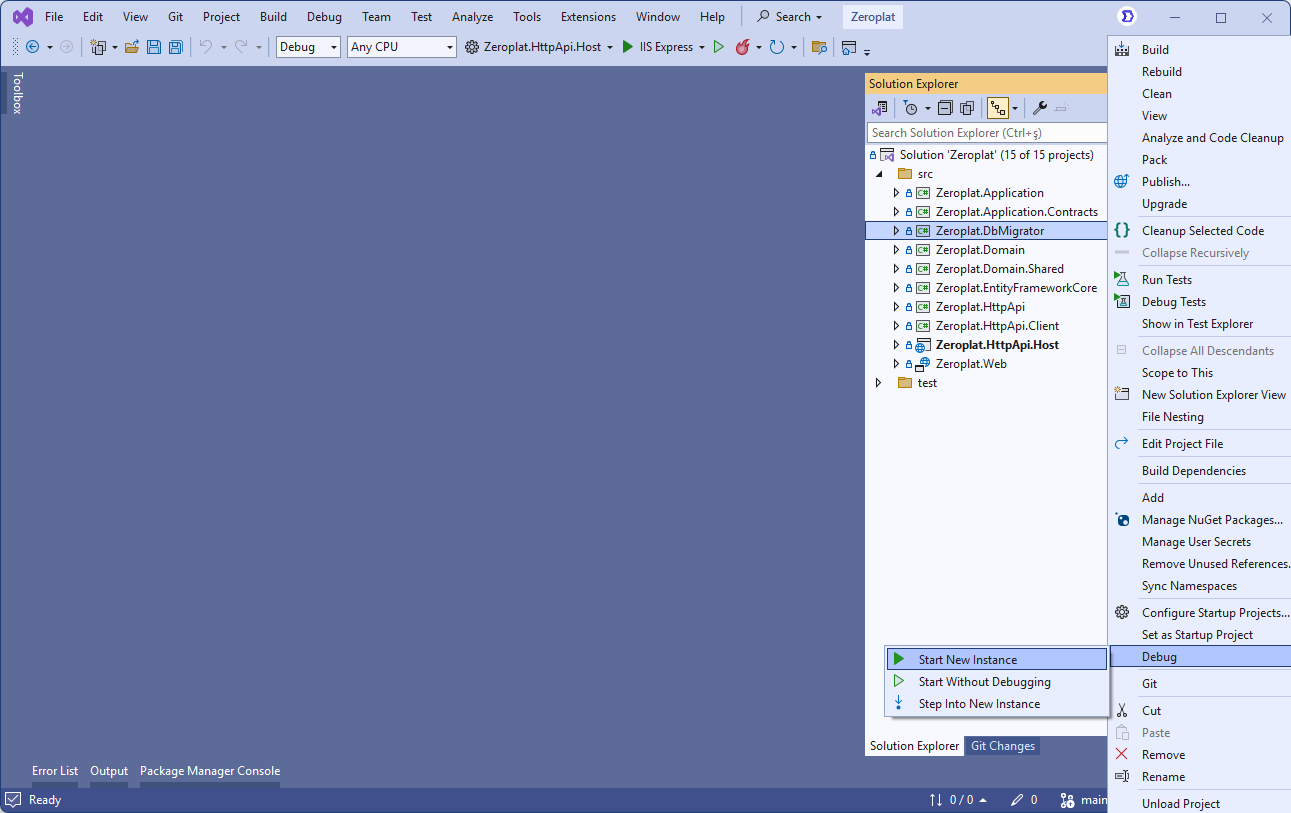
Task: Open the Package Manager Console tab
Action: [x=210, y=771]
